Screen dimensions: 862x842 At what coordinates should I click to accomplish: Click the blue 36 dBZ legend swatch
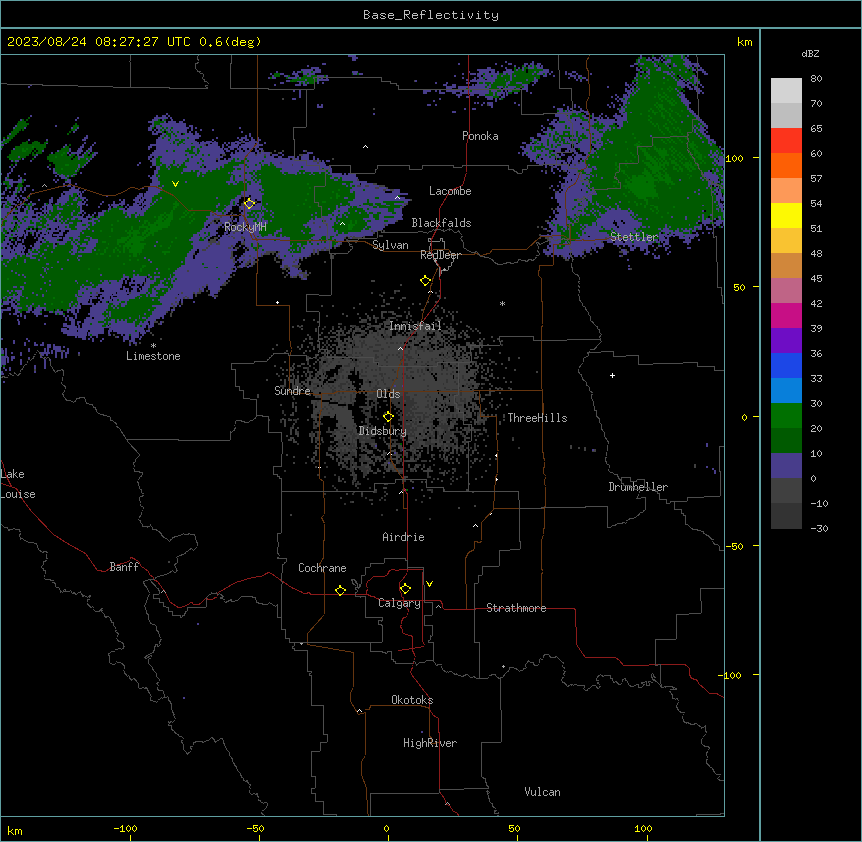(x=786, y=365)
